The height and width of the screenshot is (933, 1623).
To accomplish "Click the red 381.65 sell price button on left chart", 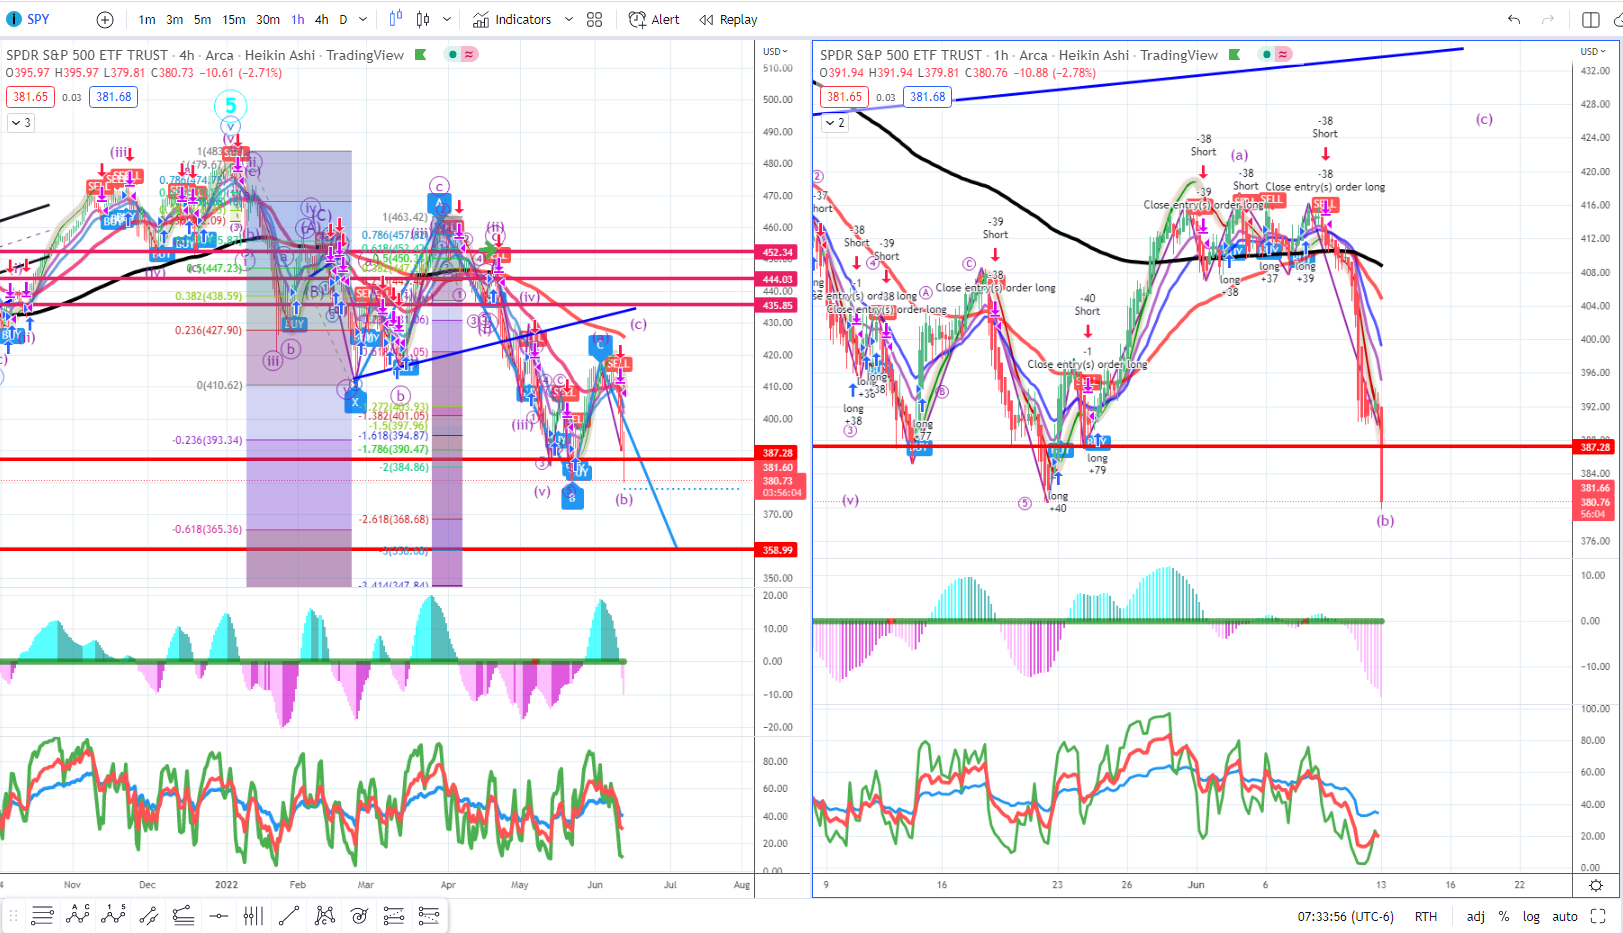I will click(31, 97).
